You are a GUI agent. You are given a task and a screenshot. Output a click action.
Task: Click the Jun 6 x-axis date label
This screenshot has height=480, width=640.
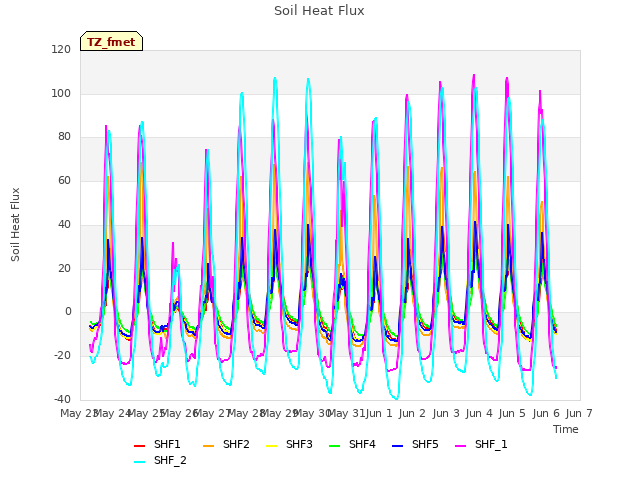[x=546, y=413]
